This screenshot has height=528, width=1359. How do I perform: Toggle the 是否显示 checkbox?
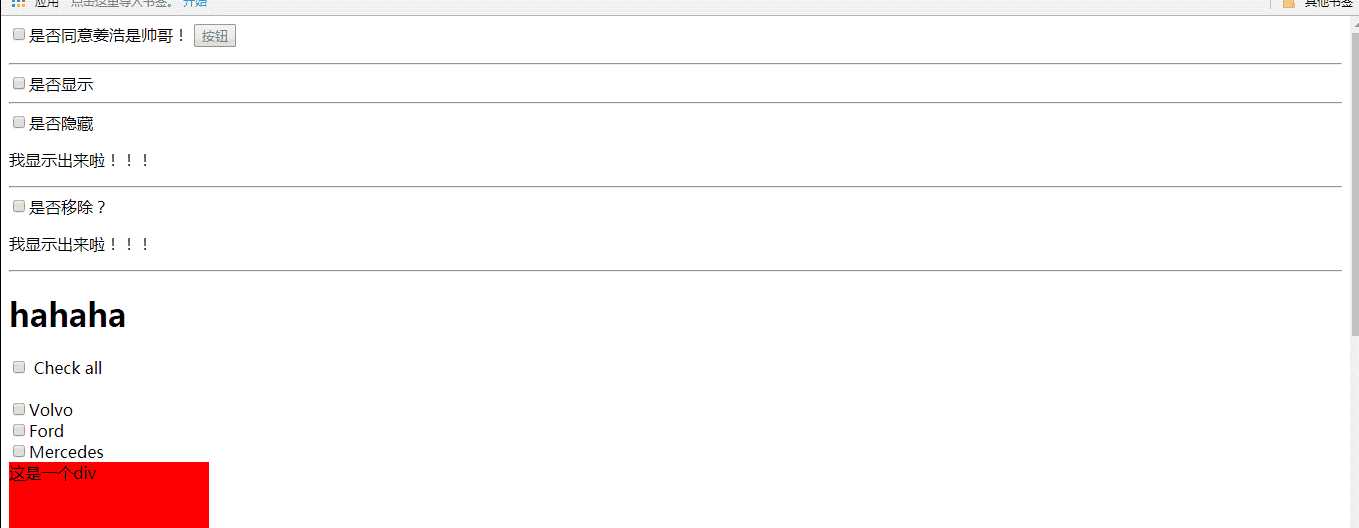(x=19, y=84)
